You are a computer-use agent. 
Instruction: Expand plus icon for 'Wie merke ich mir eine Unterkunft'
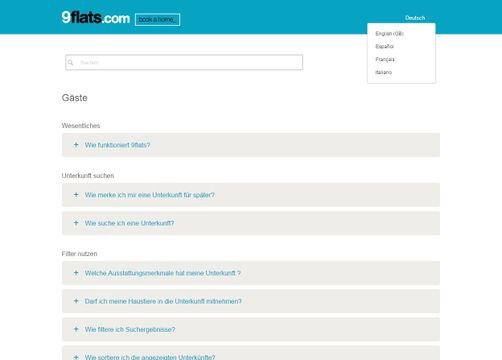[x=76, y=195]
